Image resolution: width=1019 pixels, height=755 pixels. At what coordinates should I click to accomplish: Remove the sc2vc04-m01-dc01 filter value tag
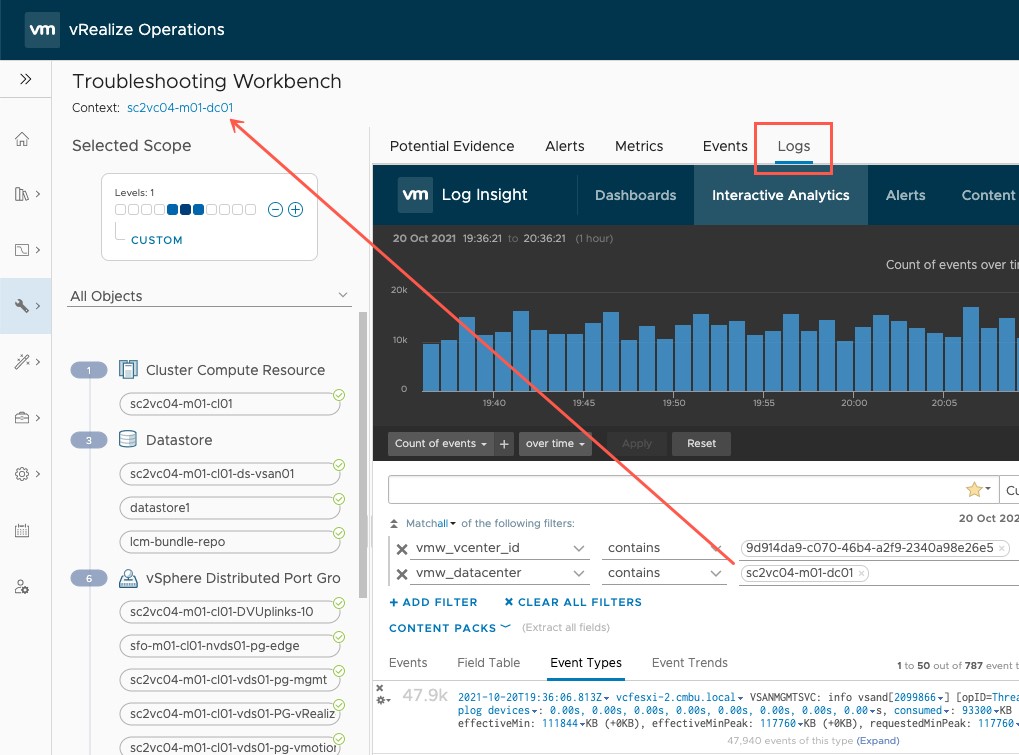863,574
